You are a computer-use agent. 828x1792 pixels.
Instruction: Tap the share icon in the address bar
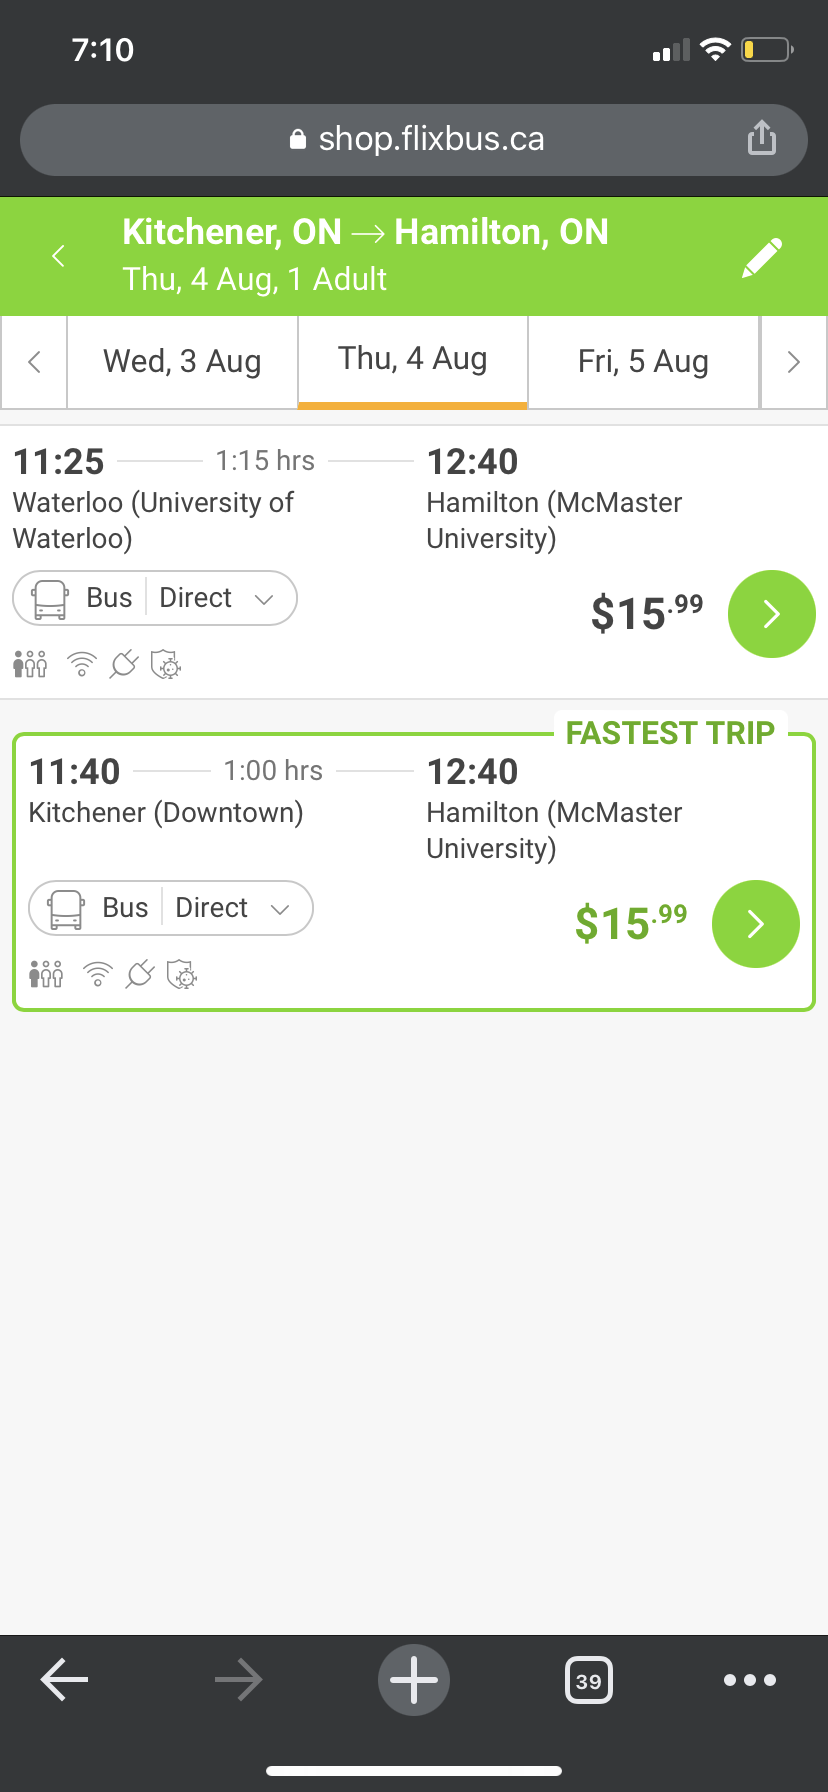(x=761, y=138)
